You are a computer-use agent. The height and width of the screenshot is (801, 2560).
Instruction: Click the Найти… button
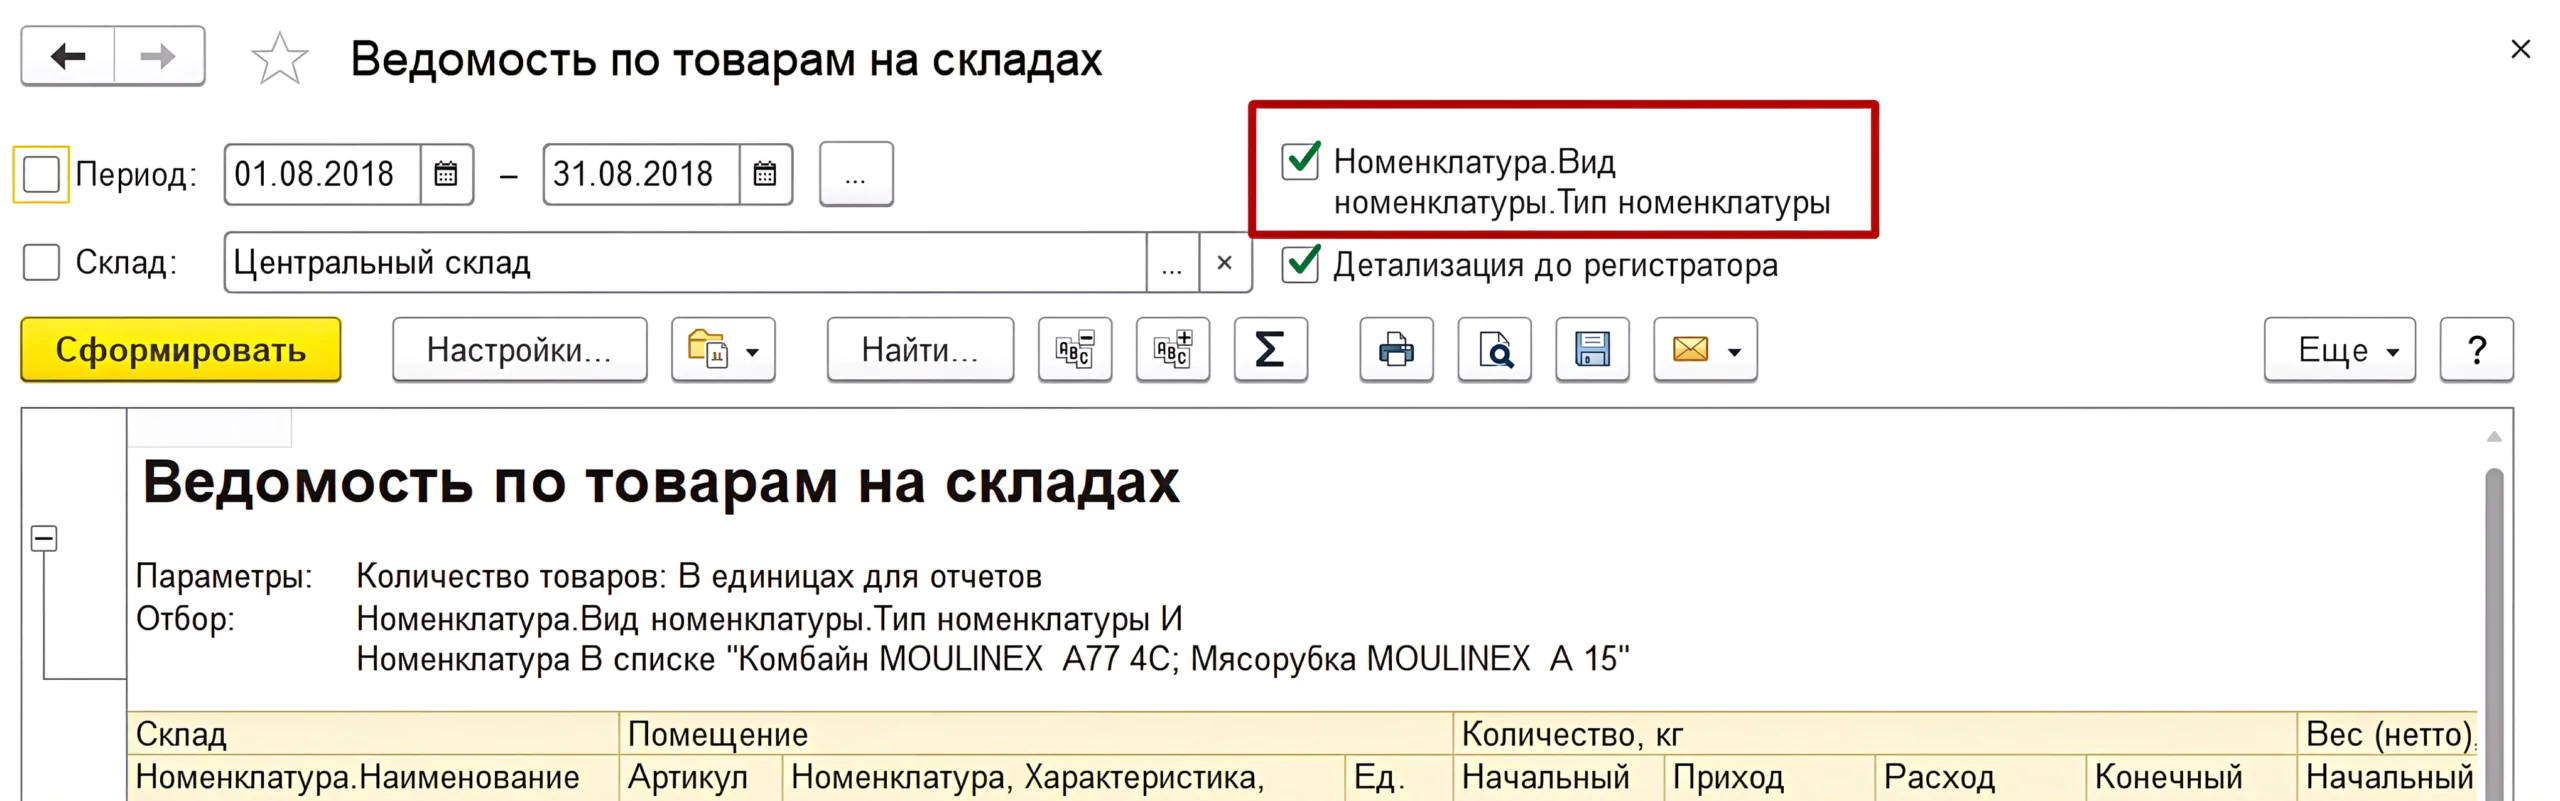(x=920, y=350)
